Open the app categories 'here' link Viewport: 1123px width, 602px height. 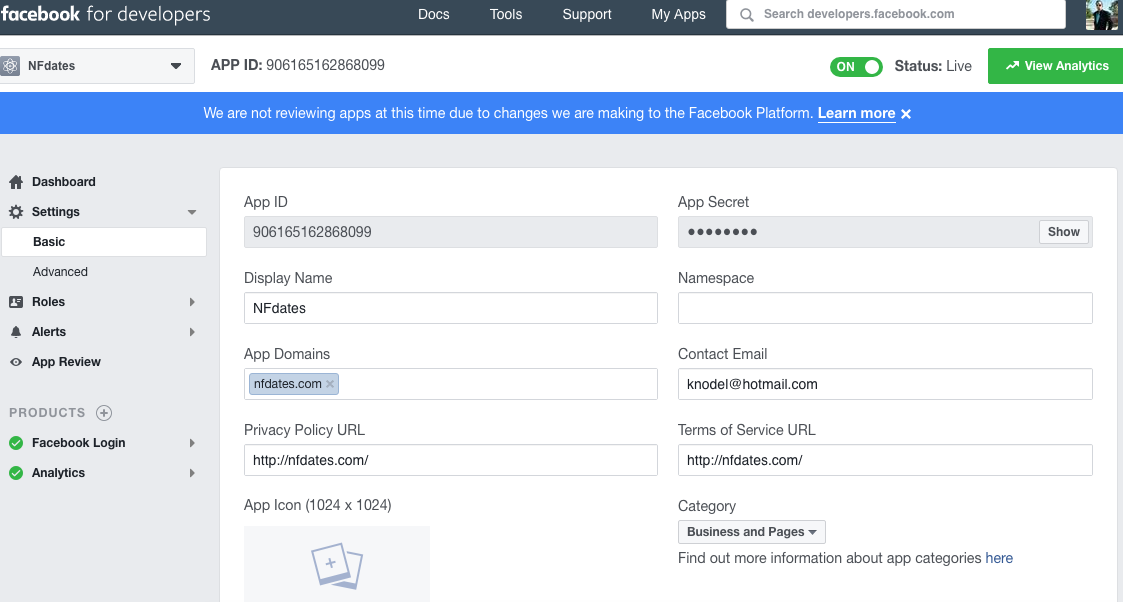point(998,558)
